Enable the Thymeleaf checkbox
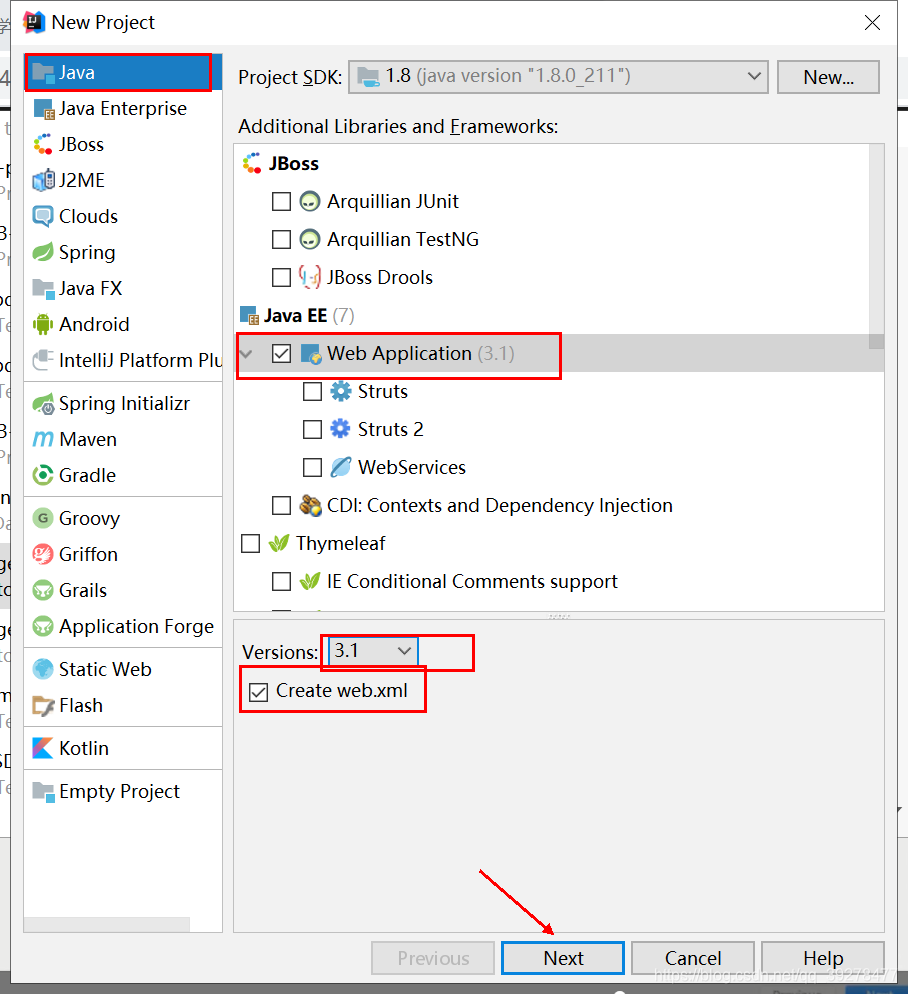The image size is (908, 994). (250, 544)
